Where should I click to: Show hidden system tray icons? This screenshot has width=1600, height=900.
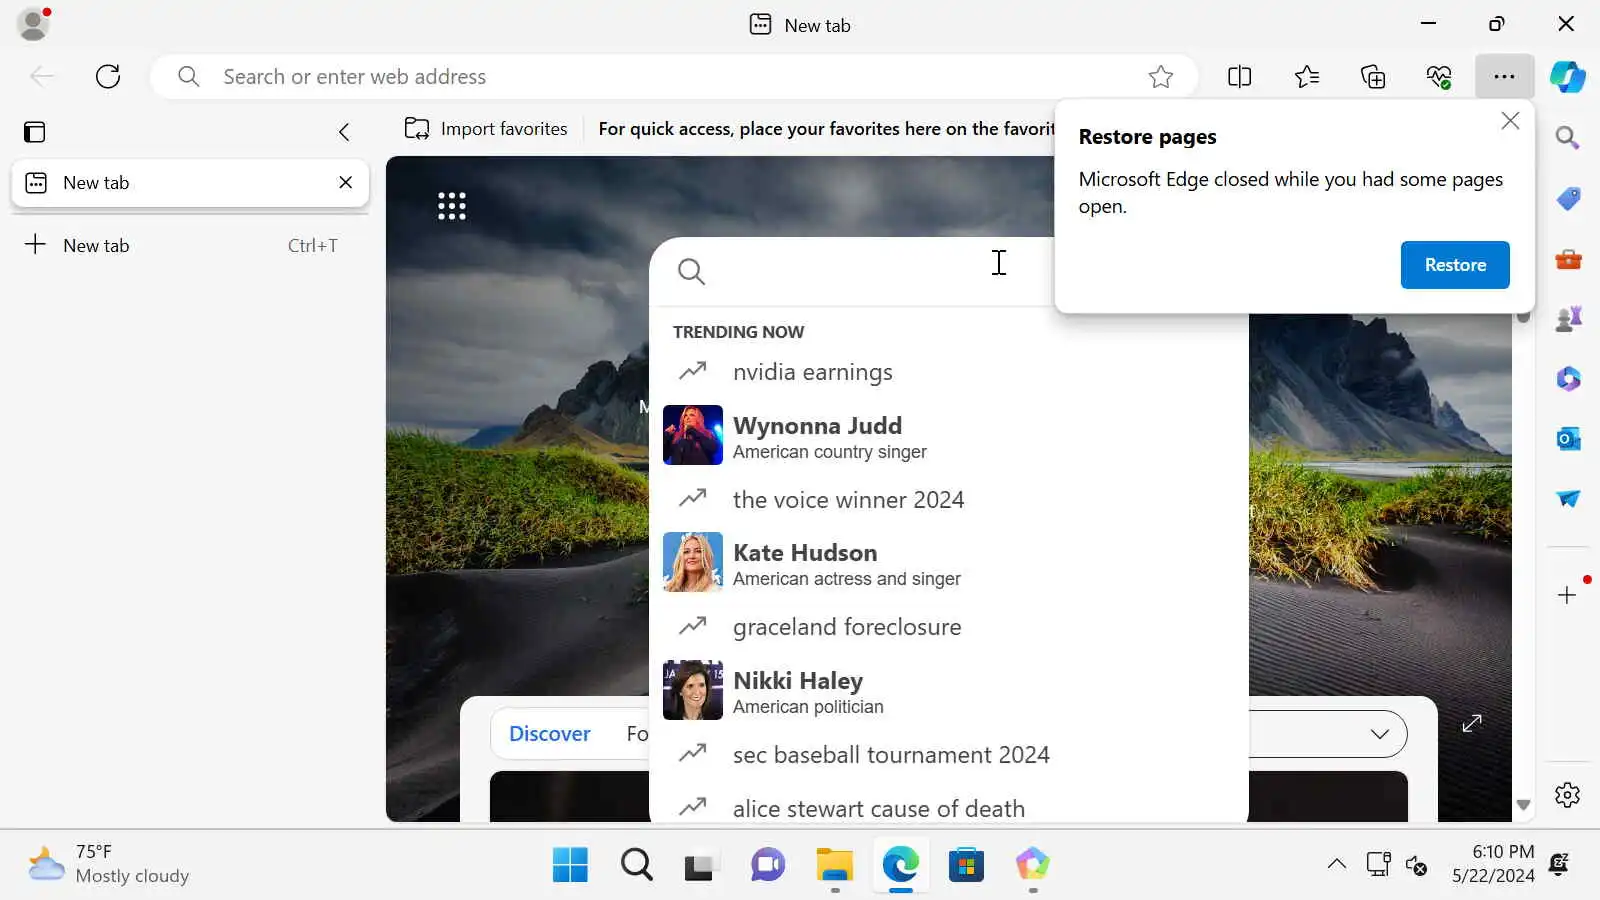[1336, 864]
